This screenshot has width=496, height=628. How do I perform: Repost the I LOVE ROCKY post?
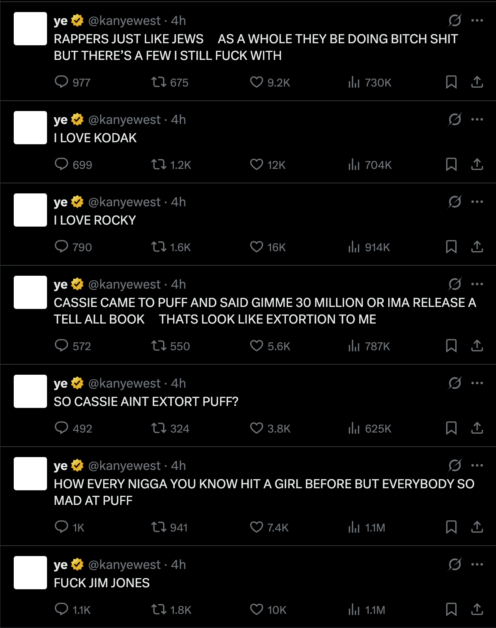coord(171,247)
